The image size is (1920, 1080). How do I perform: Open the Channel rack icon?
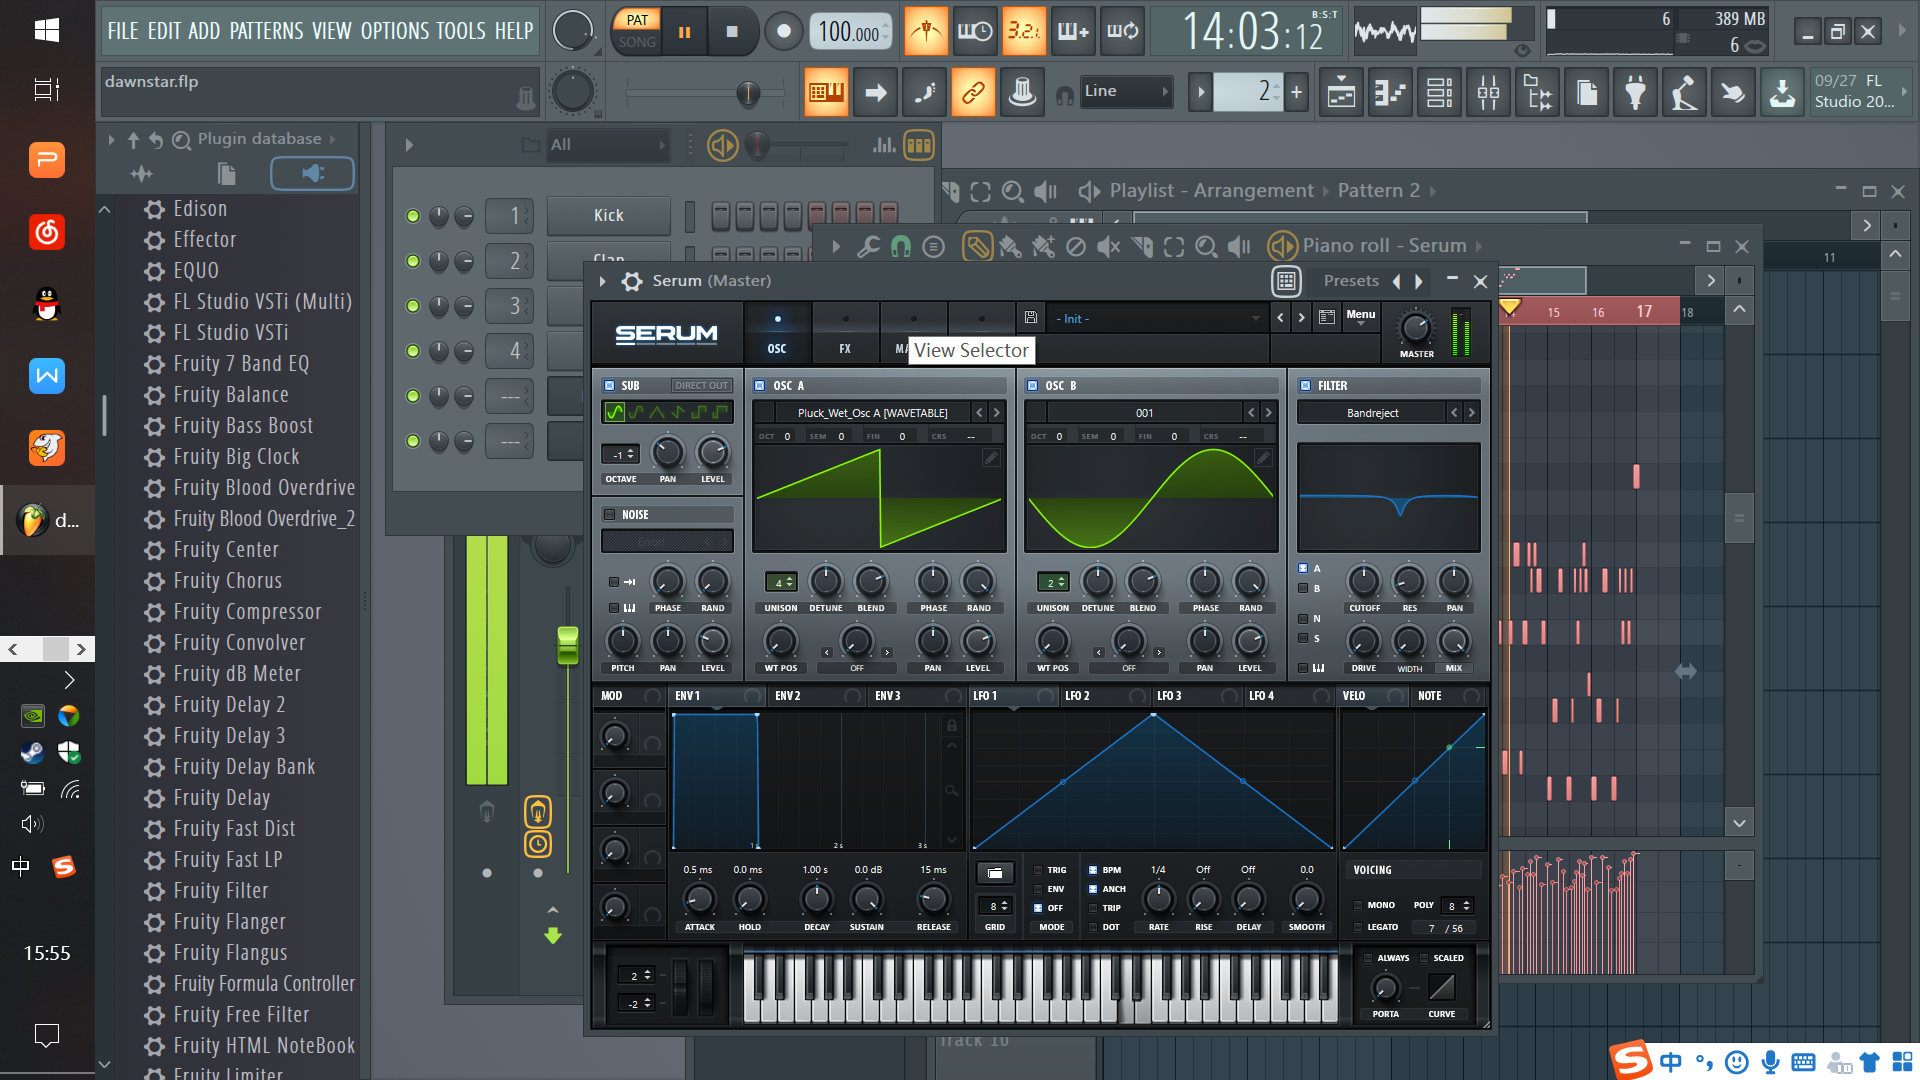tap(1439, 93)
